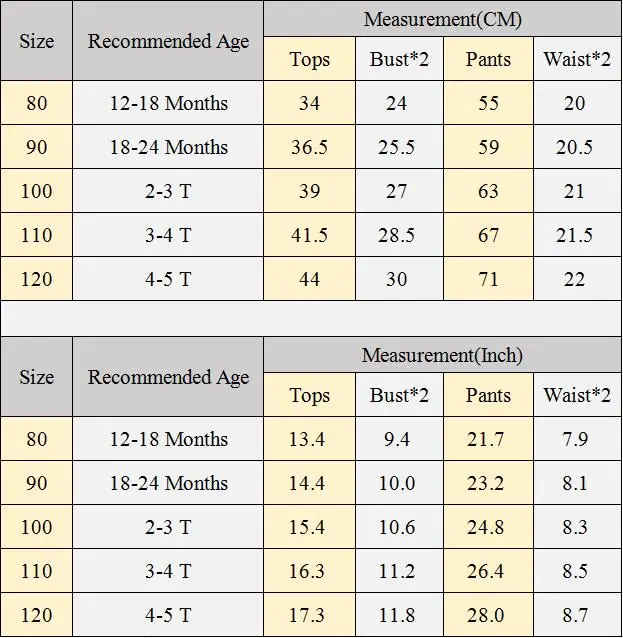Image resolution: width=623 pixels, height=638 pixels.
Task: Click the Measurement(Inch) header cell
Action: point(442,355)
